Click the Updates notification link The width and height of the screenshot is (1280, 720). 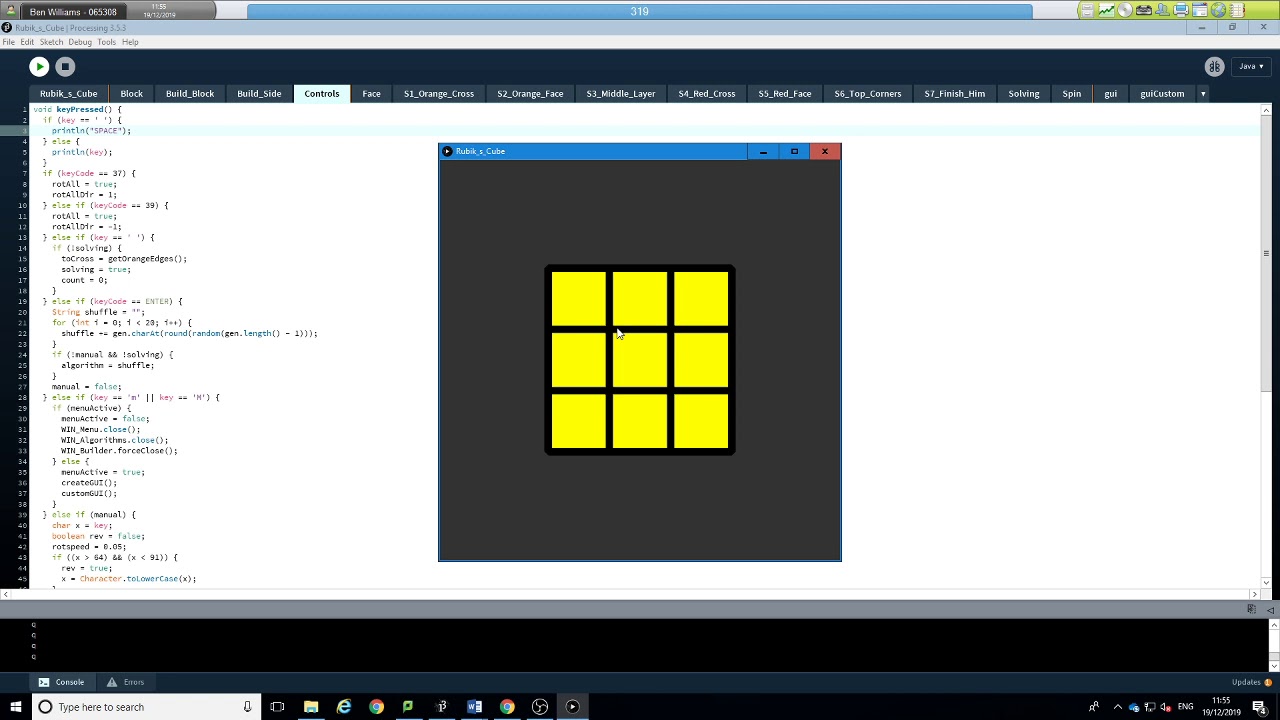pyautogui.click(x=1251, y=682)
